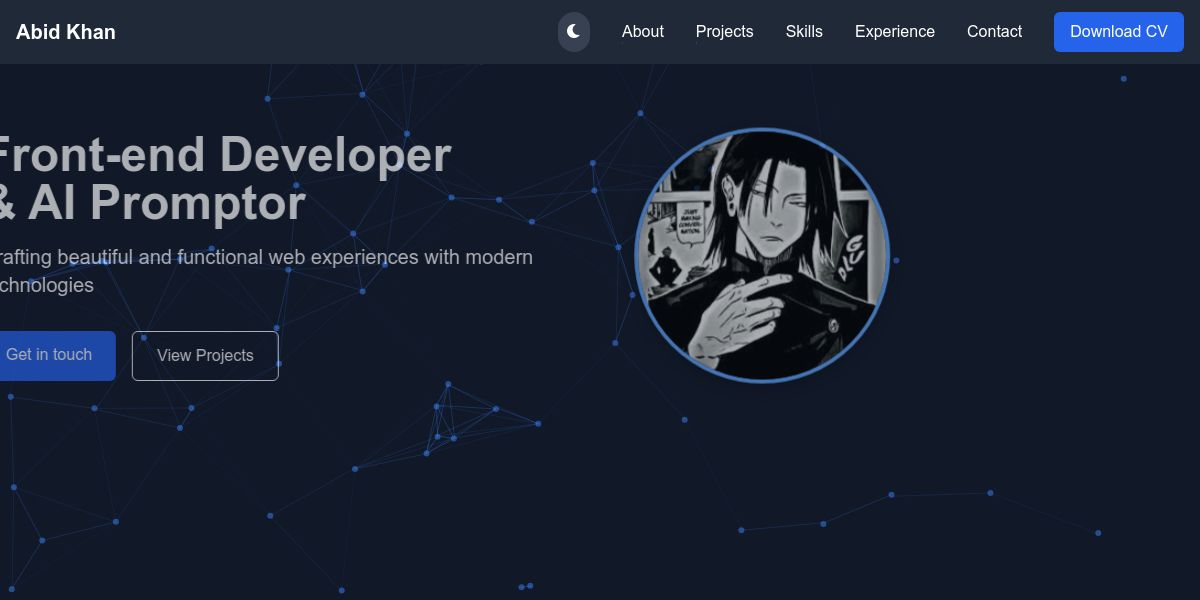Screen dimensions: 1200x600
Task: Click the 'functional web experiences with modern' tagline
Action: [x=355, y=257]
